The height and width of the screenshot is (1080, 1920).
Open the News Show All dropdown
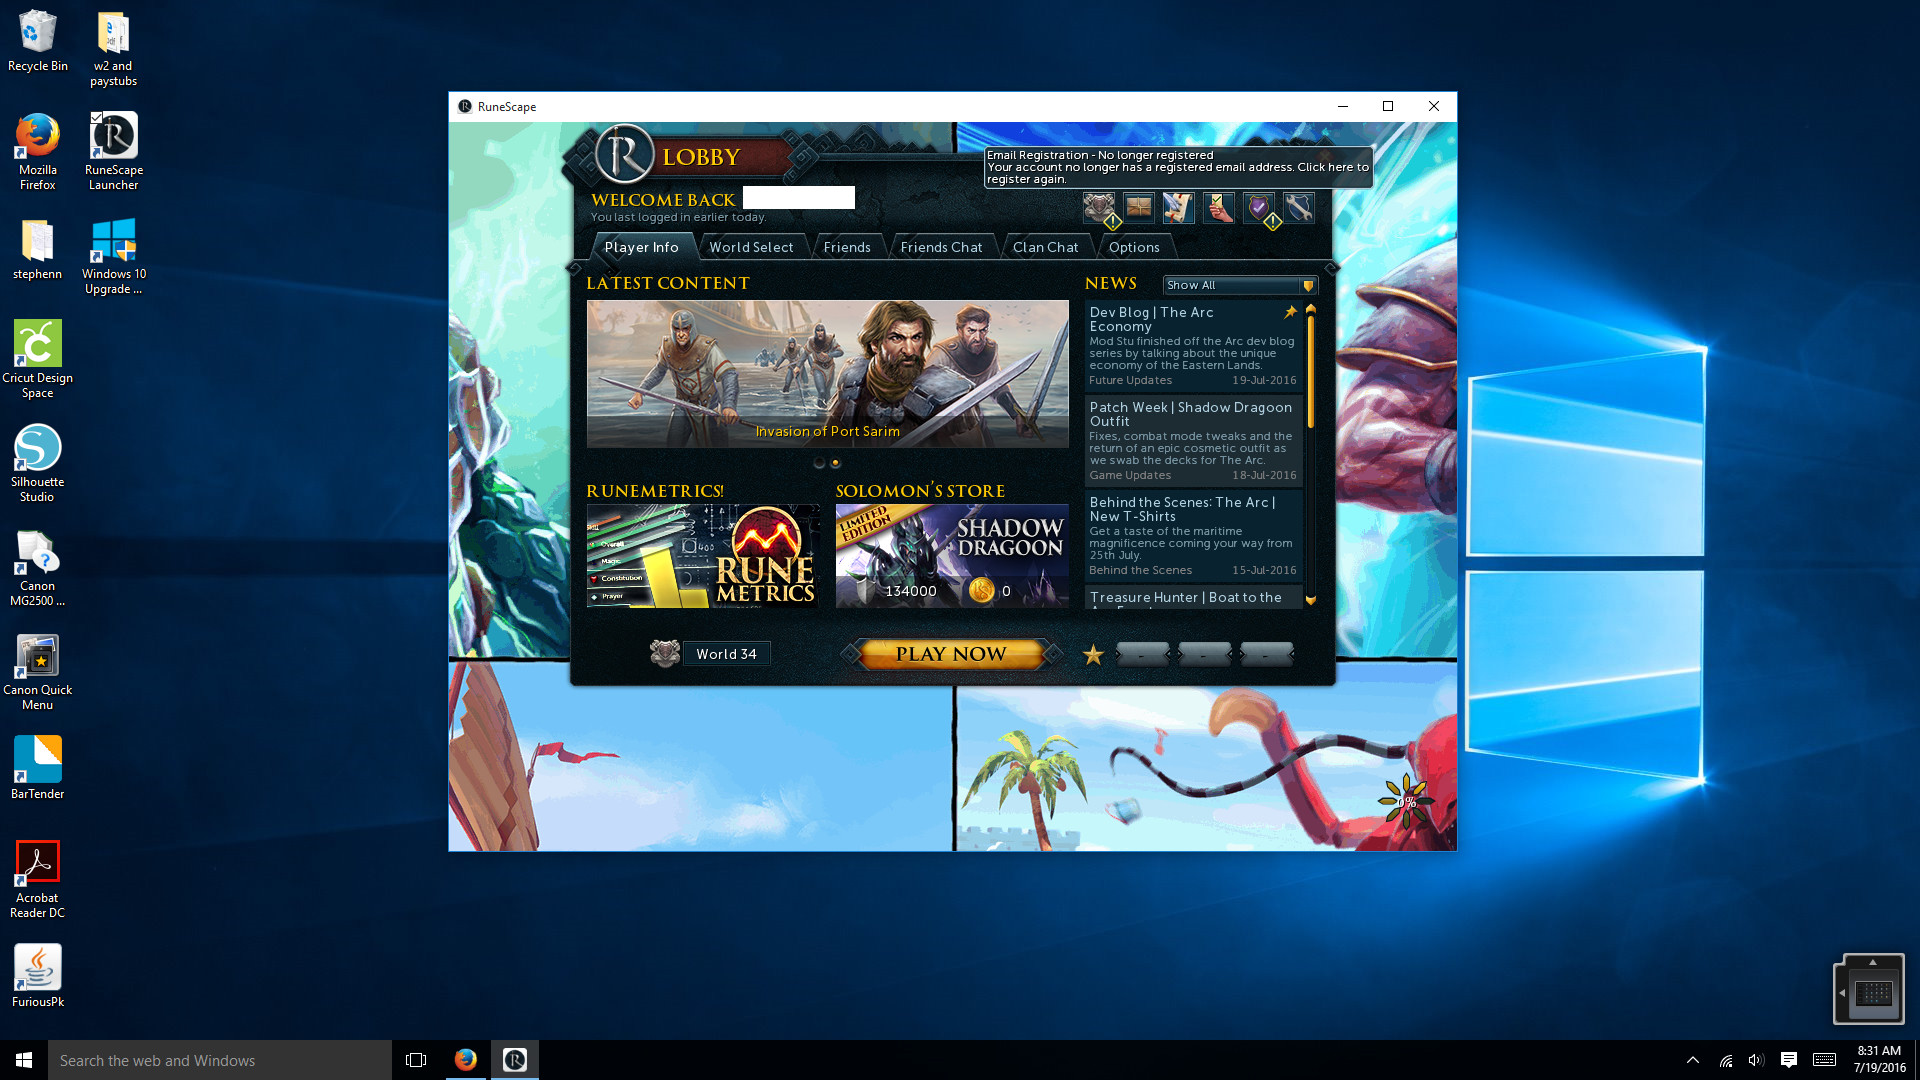pos(1240,285)
